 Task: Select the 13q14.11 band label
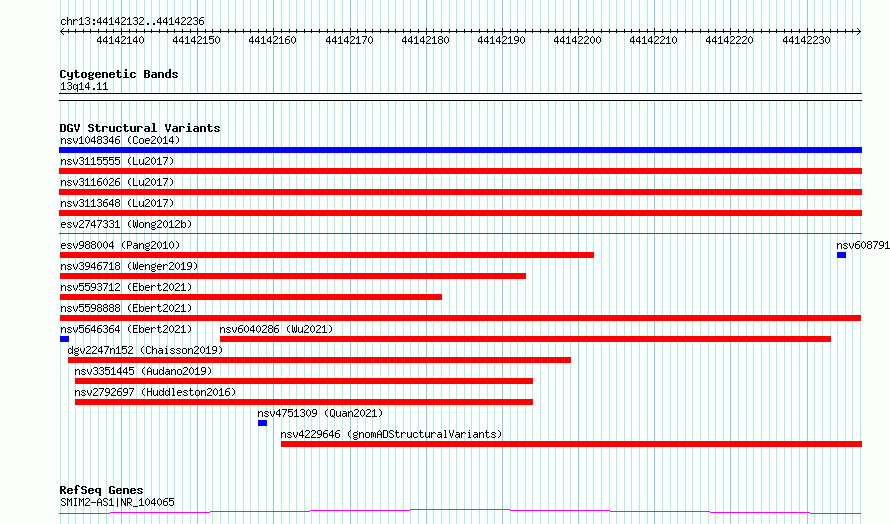pos(84,86)
